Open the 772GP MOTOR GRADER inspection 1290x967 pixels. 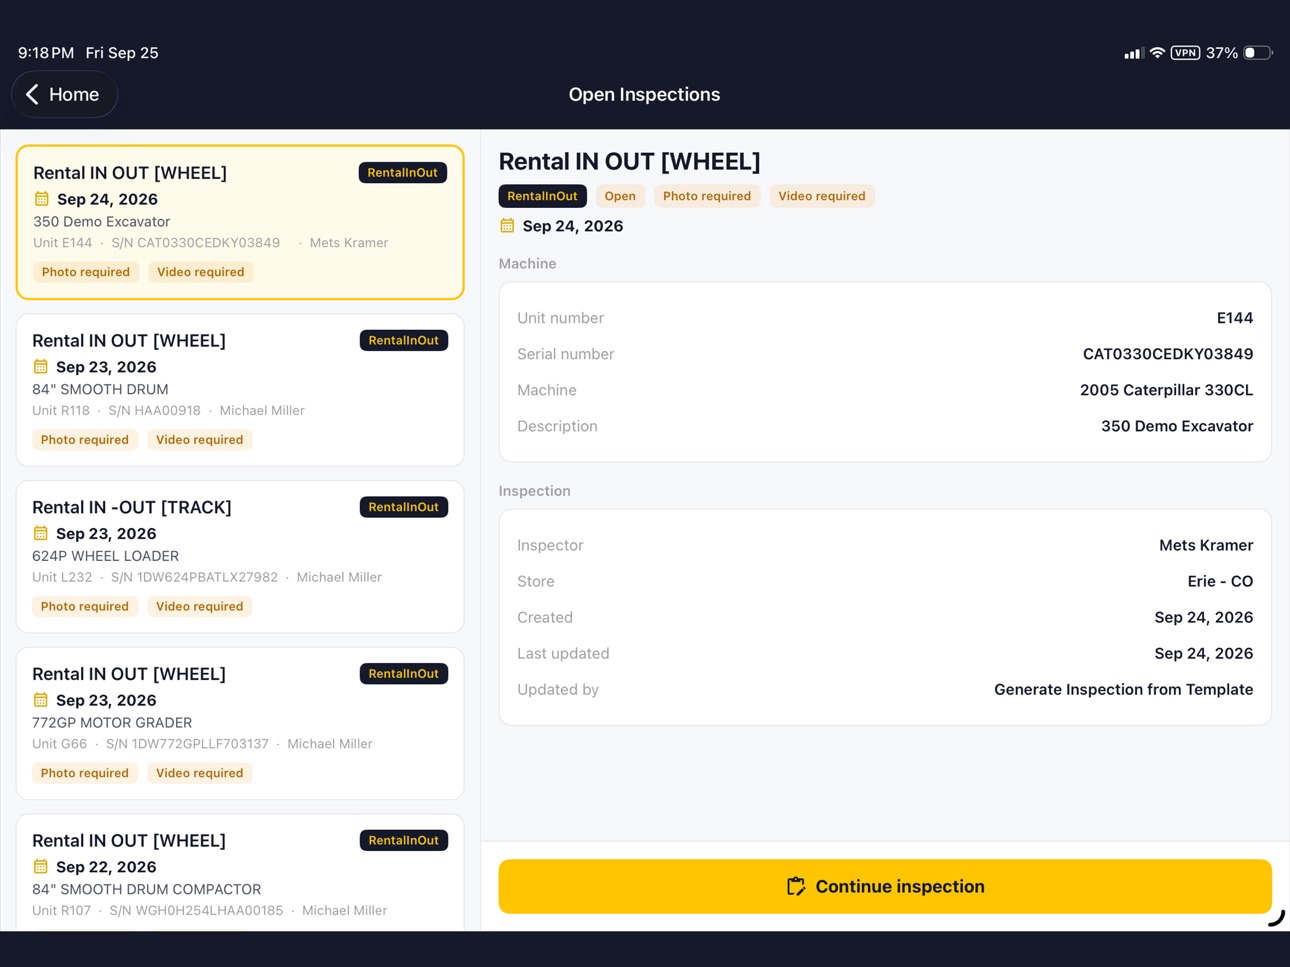(x=240, y=723)
